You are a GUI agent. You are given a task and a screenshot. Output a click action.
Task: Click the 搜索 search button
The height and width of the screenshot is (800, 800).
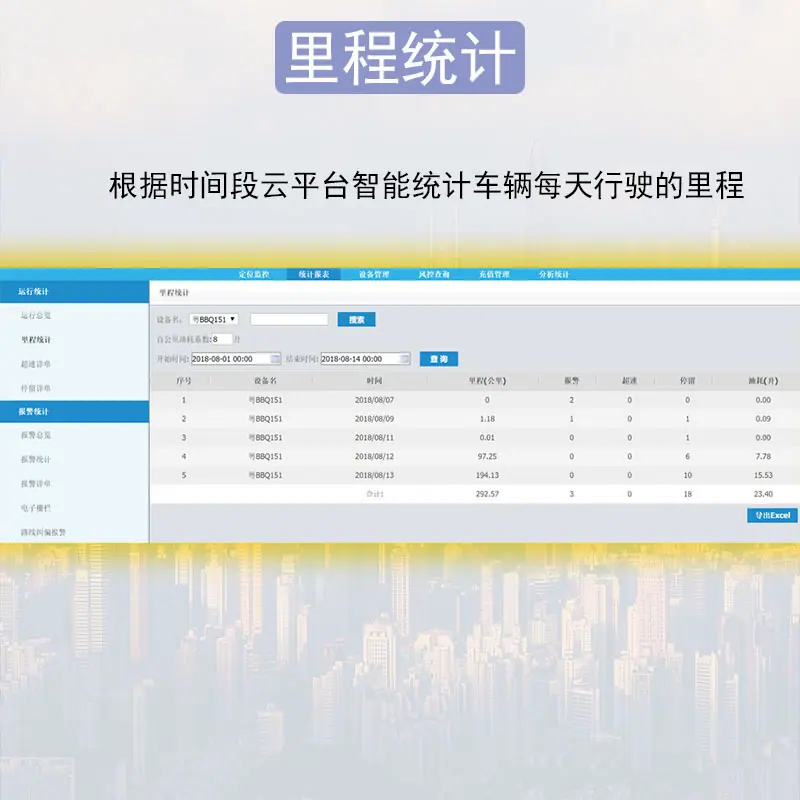(357, 319)
